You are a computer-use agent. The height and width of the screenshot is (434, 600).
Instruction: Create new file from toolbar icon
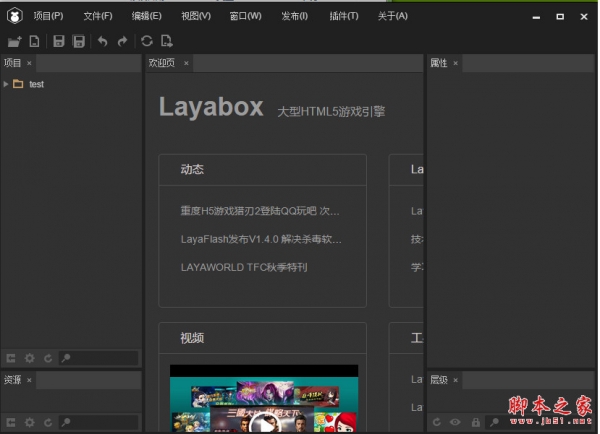point(34,41)
